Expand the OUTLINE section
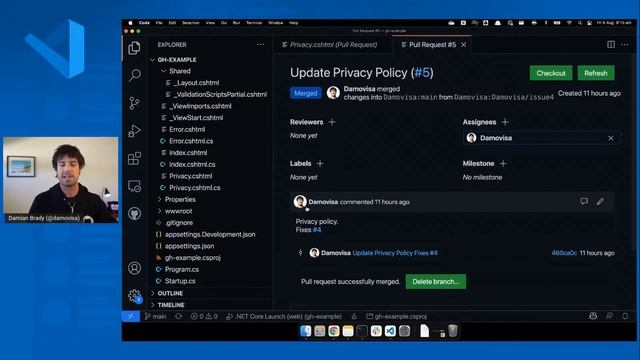 [x=170, y=293]
